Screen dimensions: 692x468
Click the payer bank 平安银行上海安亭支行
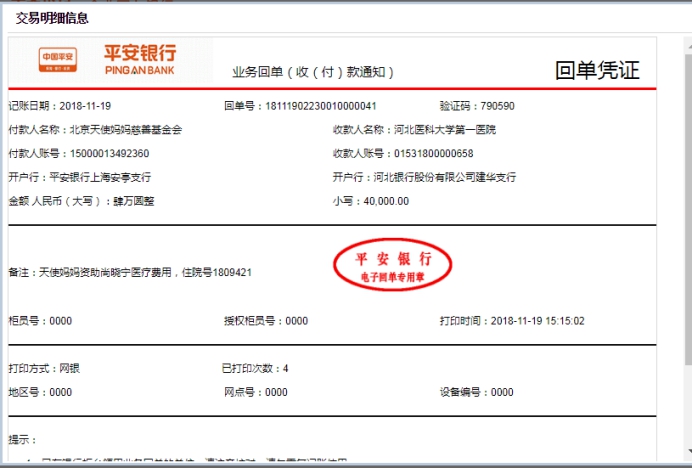click(100, 177)
